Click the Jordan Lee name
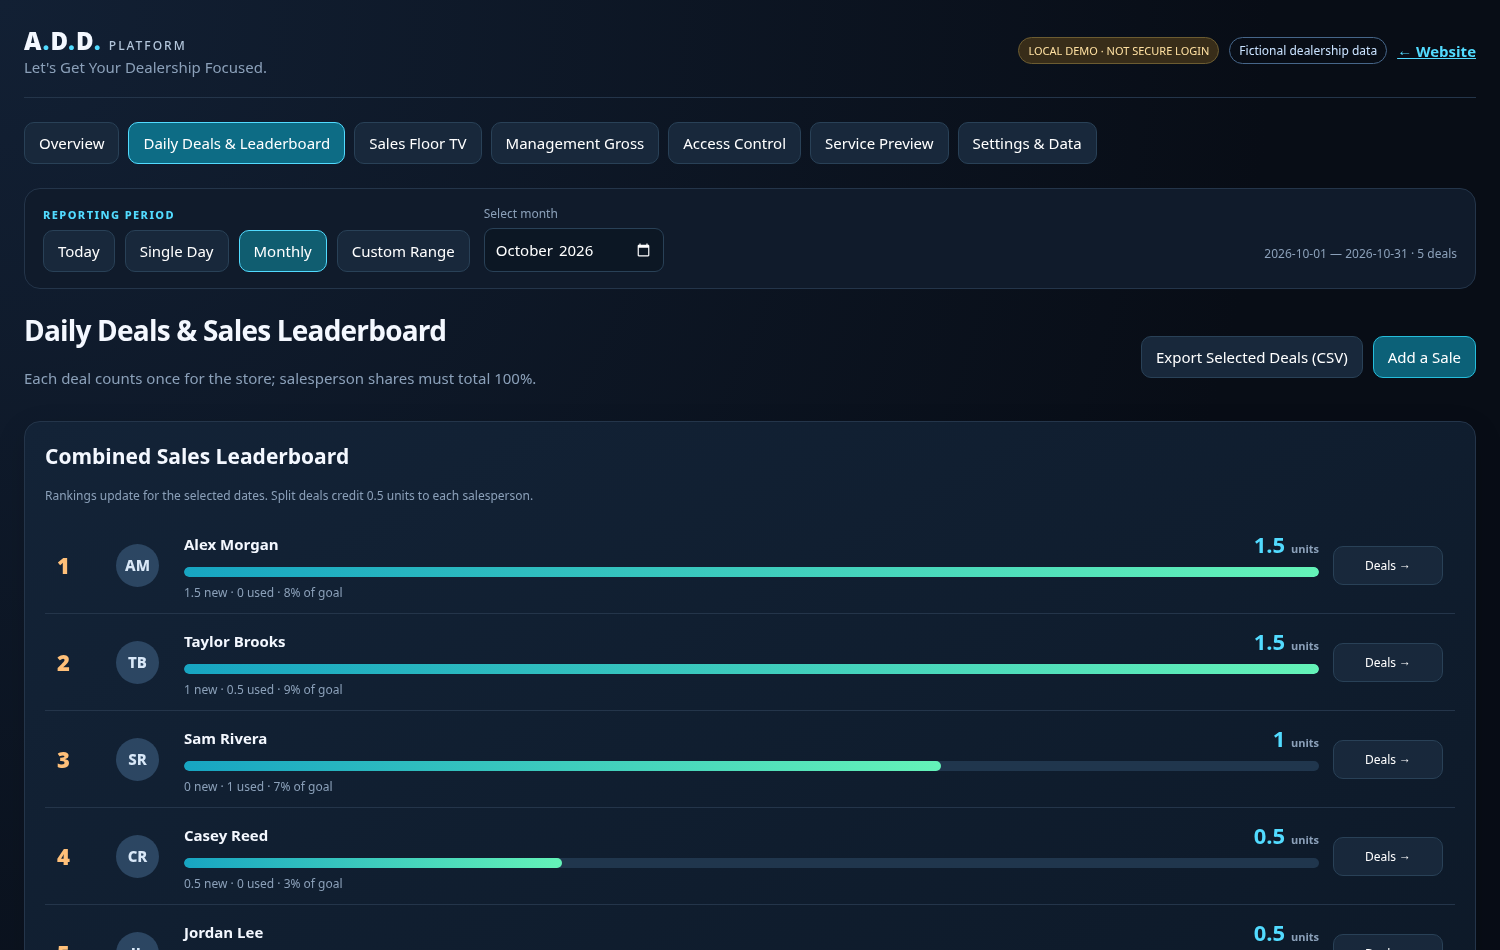 pyautogui.click(x=223, y=933)
